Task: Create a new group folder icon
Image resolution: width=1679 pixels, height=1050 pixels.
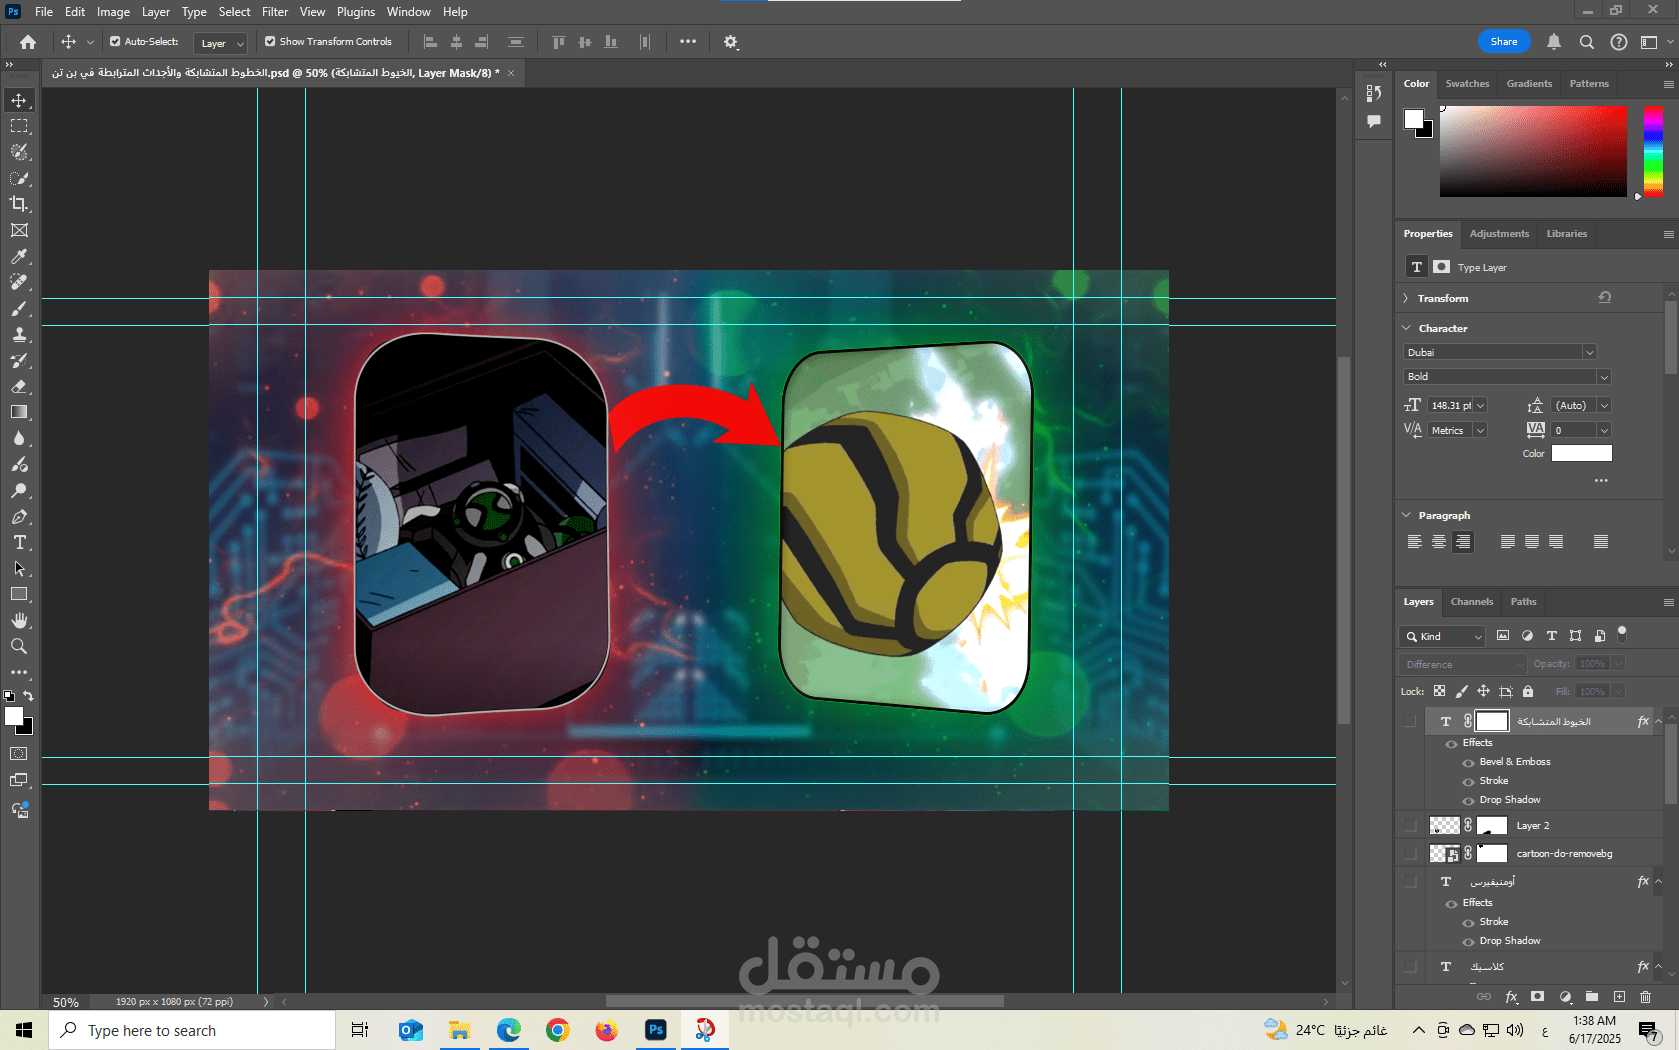Action: 1592,997
